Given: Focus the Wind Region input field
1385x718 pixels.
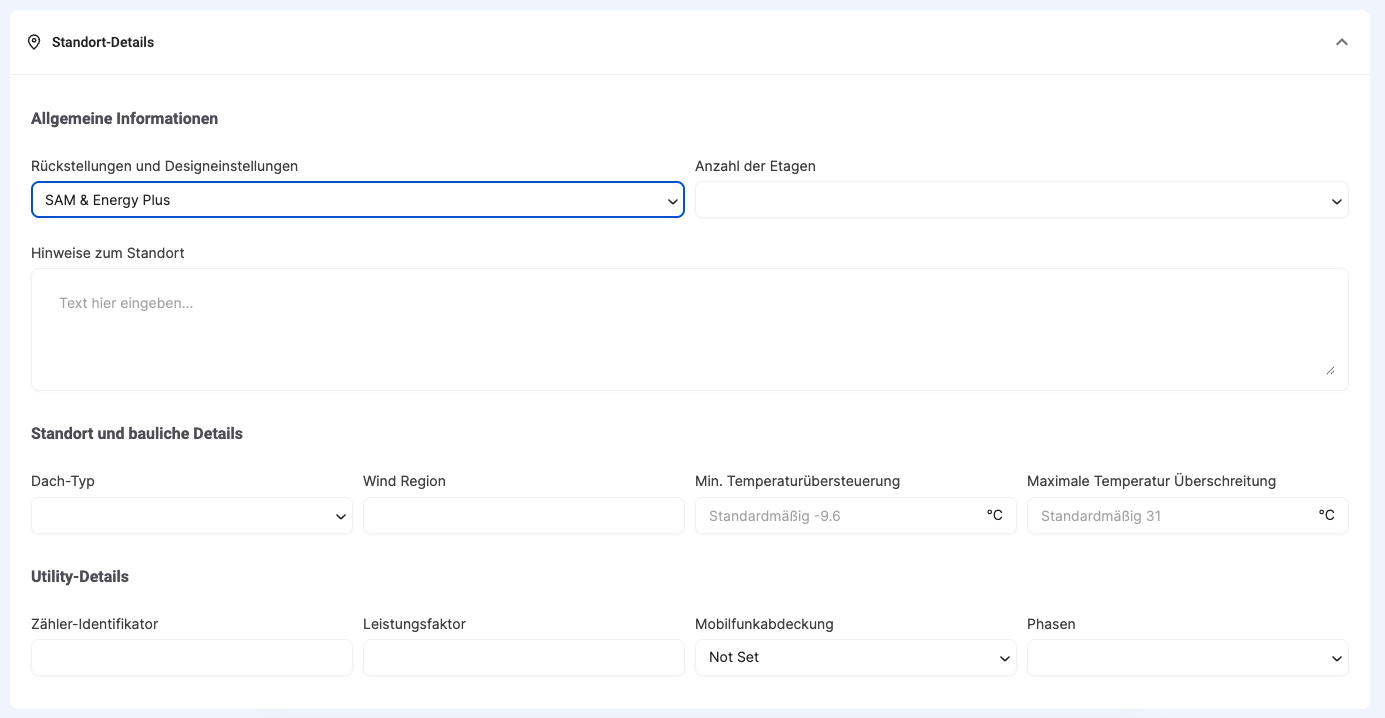Looking at the screenshot, I should (523, 516).
